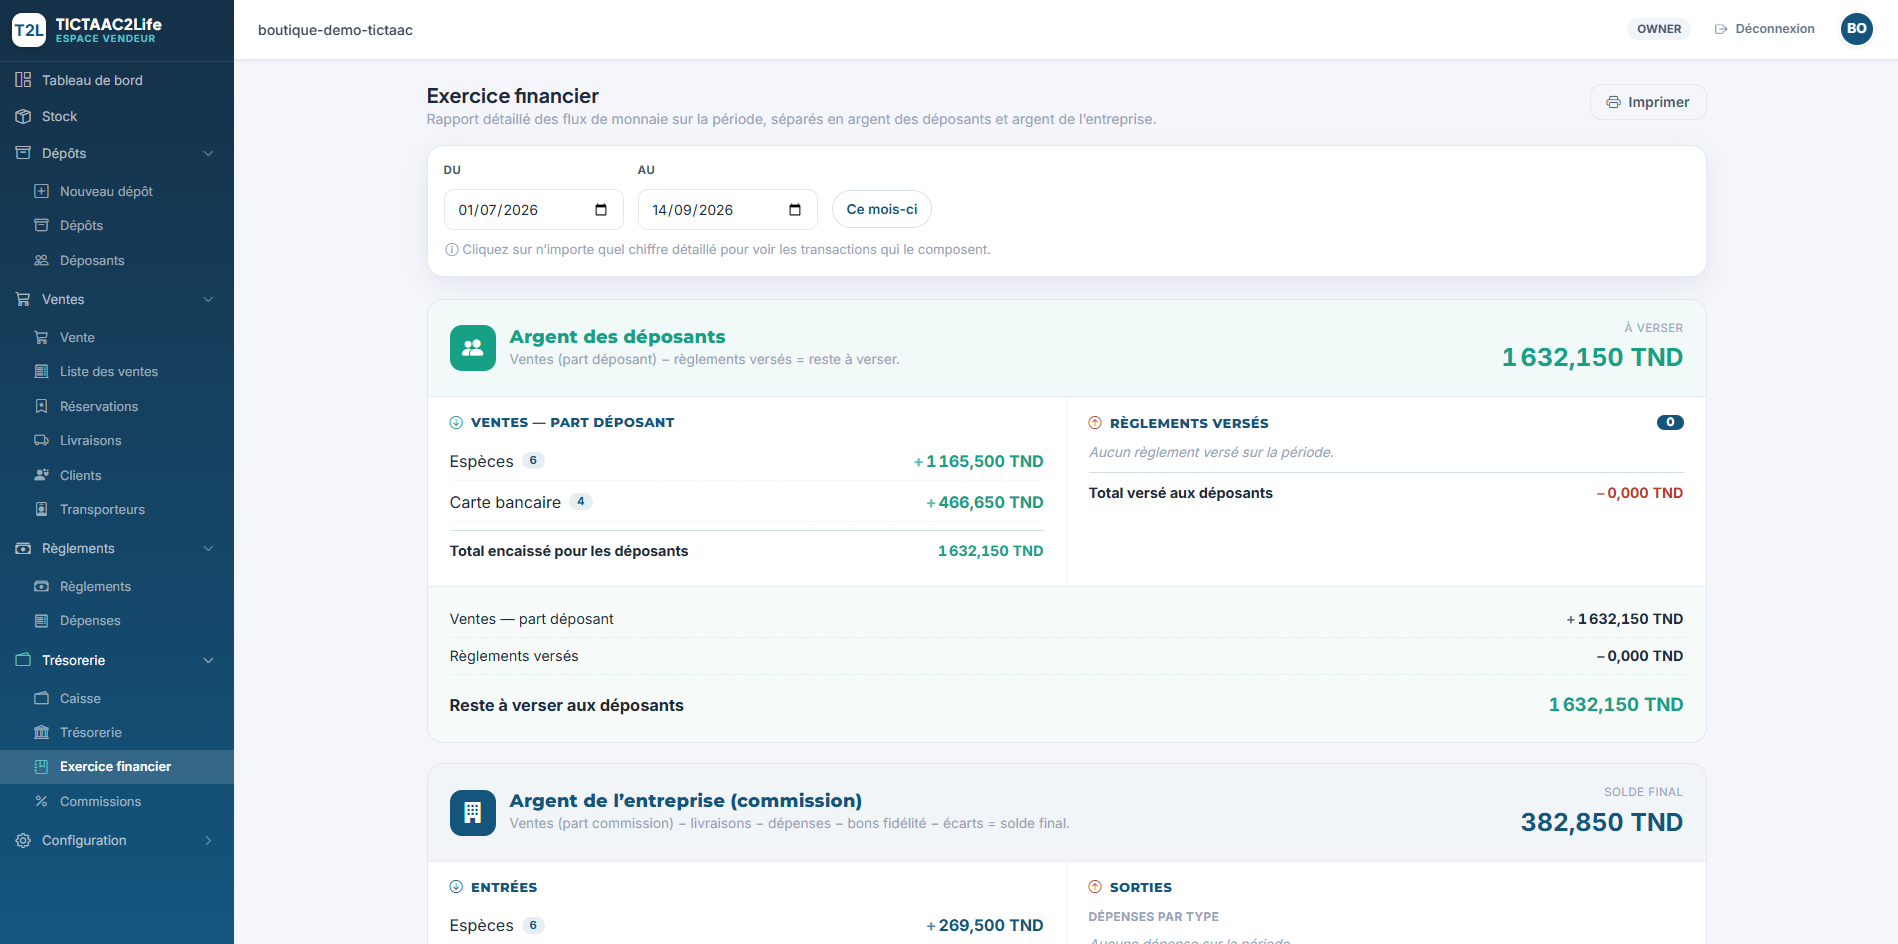Open calendar picker for DU date
The width and height of the screenshot is (1898, 944).
601,210
